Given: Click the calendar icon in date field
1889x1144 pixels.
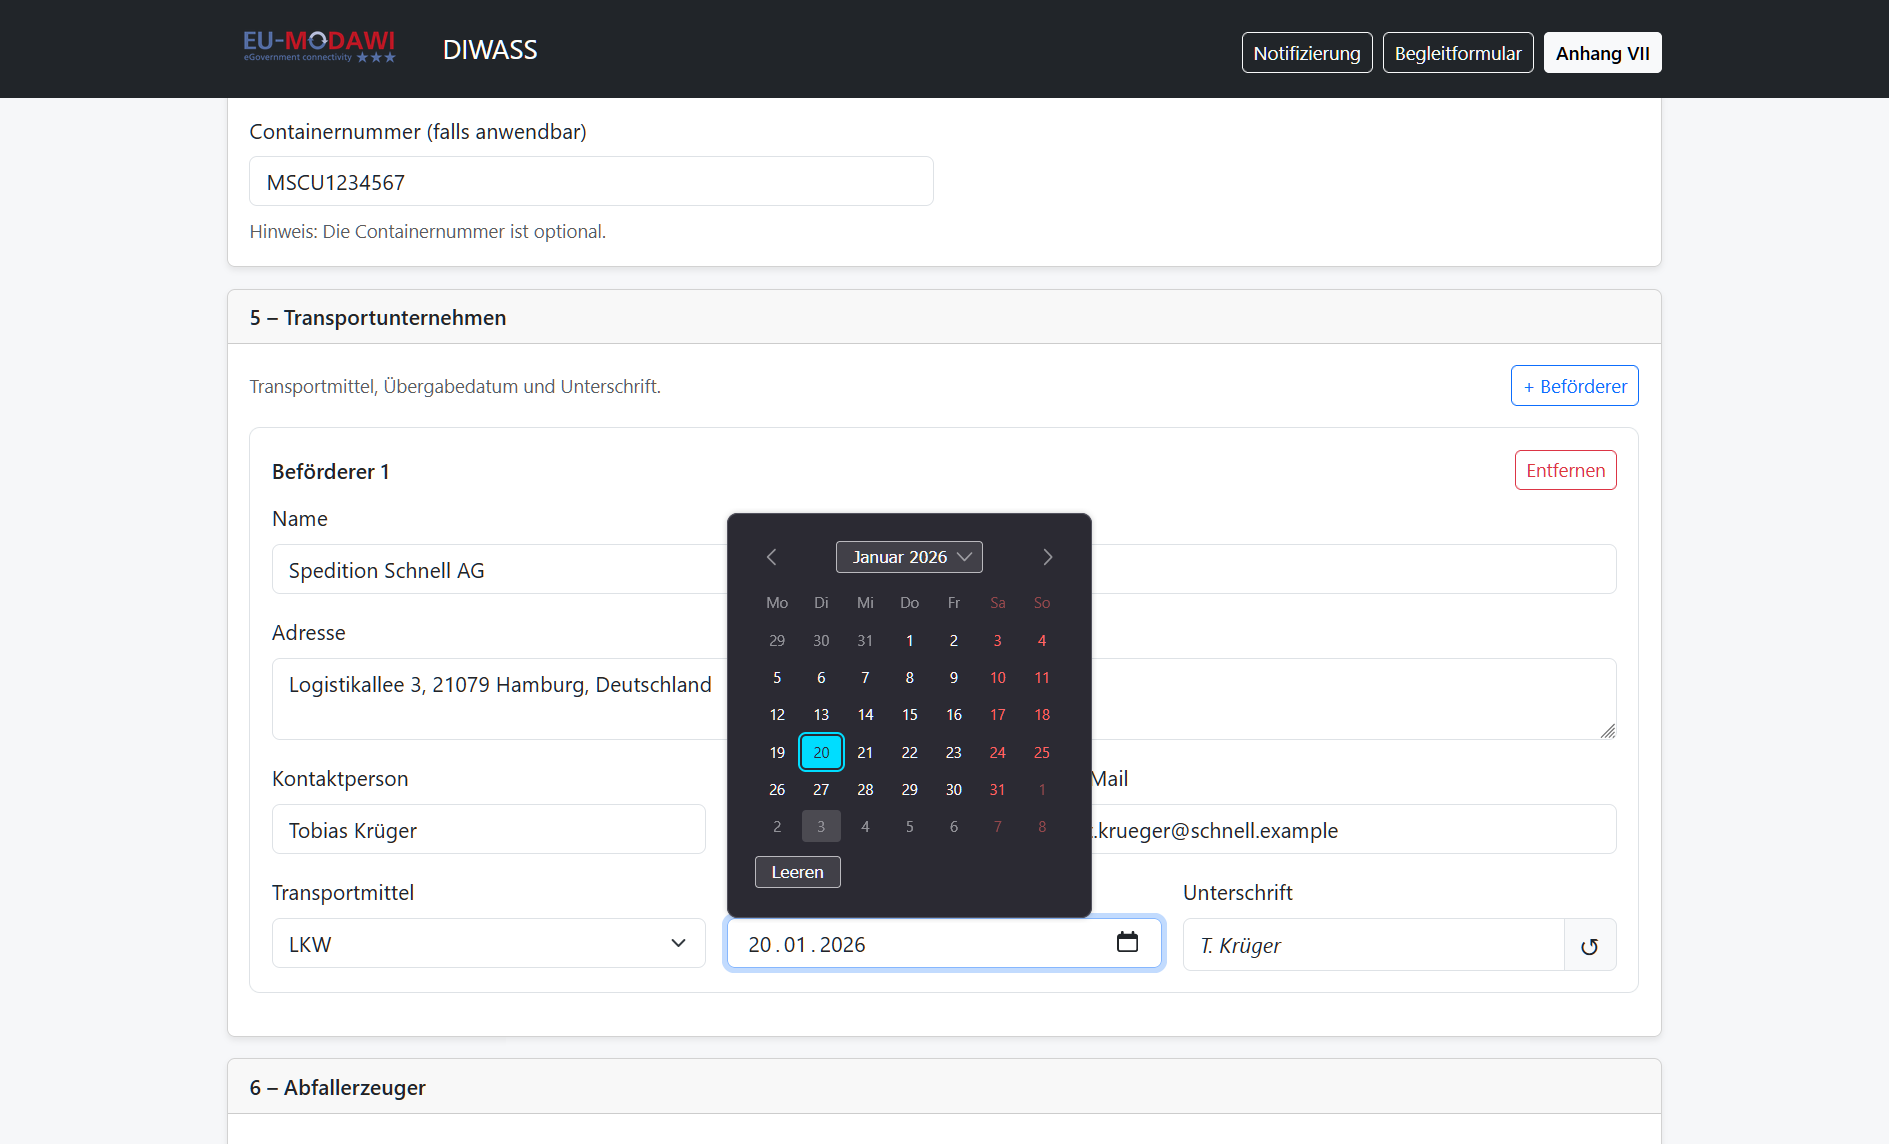Looking at the screenshot, I should point(1127,942).
